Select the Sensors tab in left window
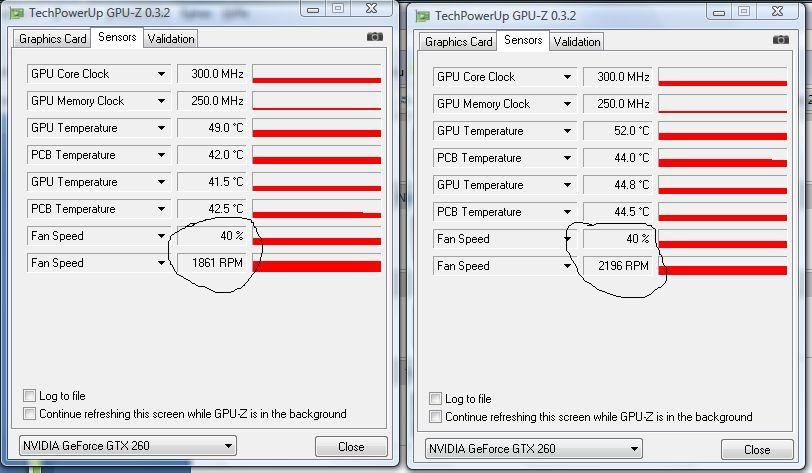 point(117,37)
